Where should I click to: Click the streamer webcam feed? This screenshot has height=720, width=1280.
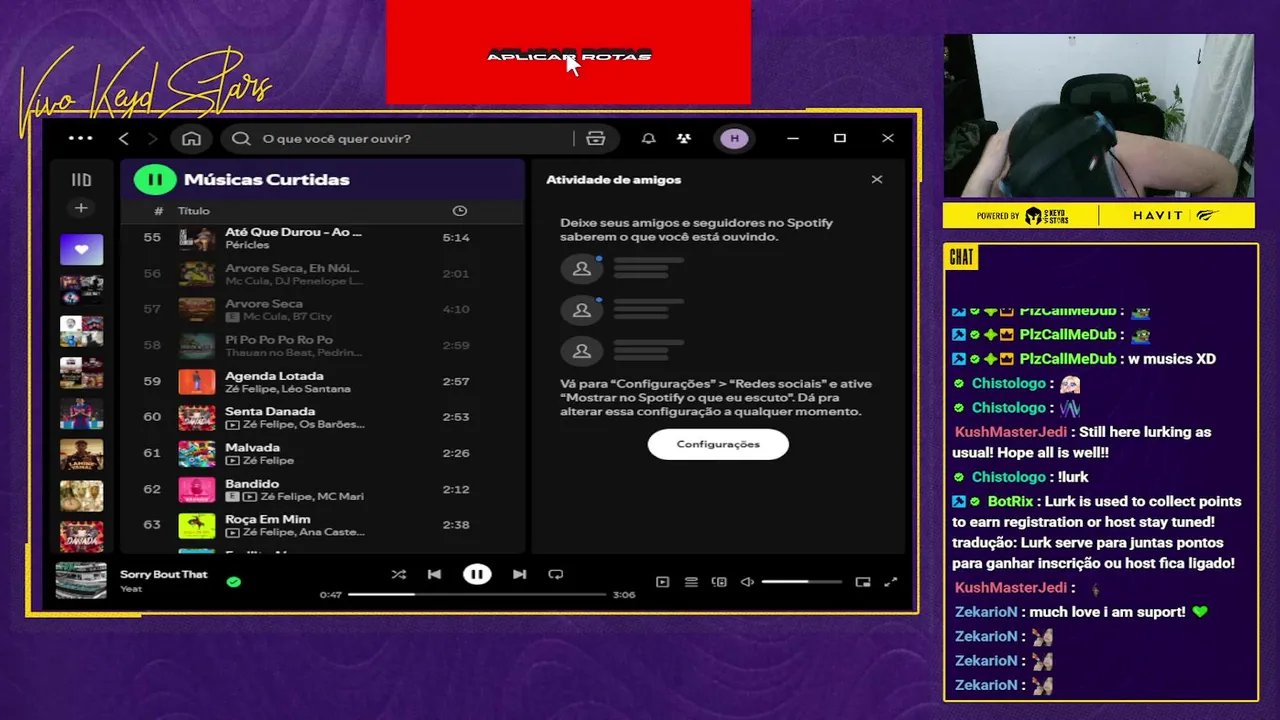[x=1098, y=116]
